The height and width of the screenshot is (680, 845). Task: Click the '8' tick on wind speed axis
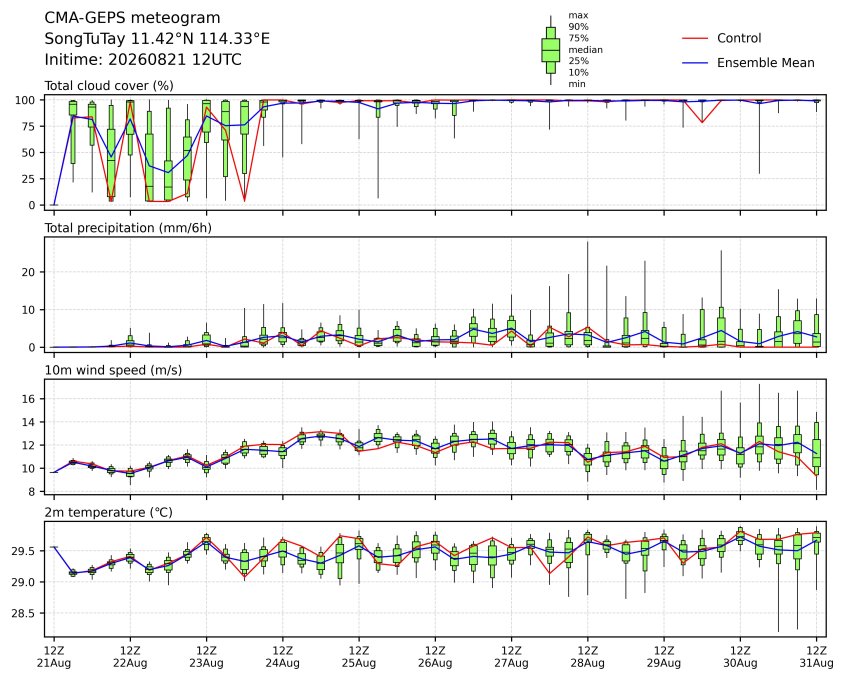[32, 491]
